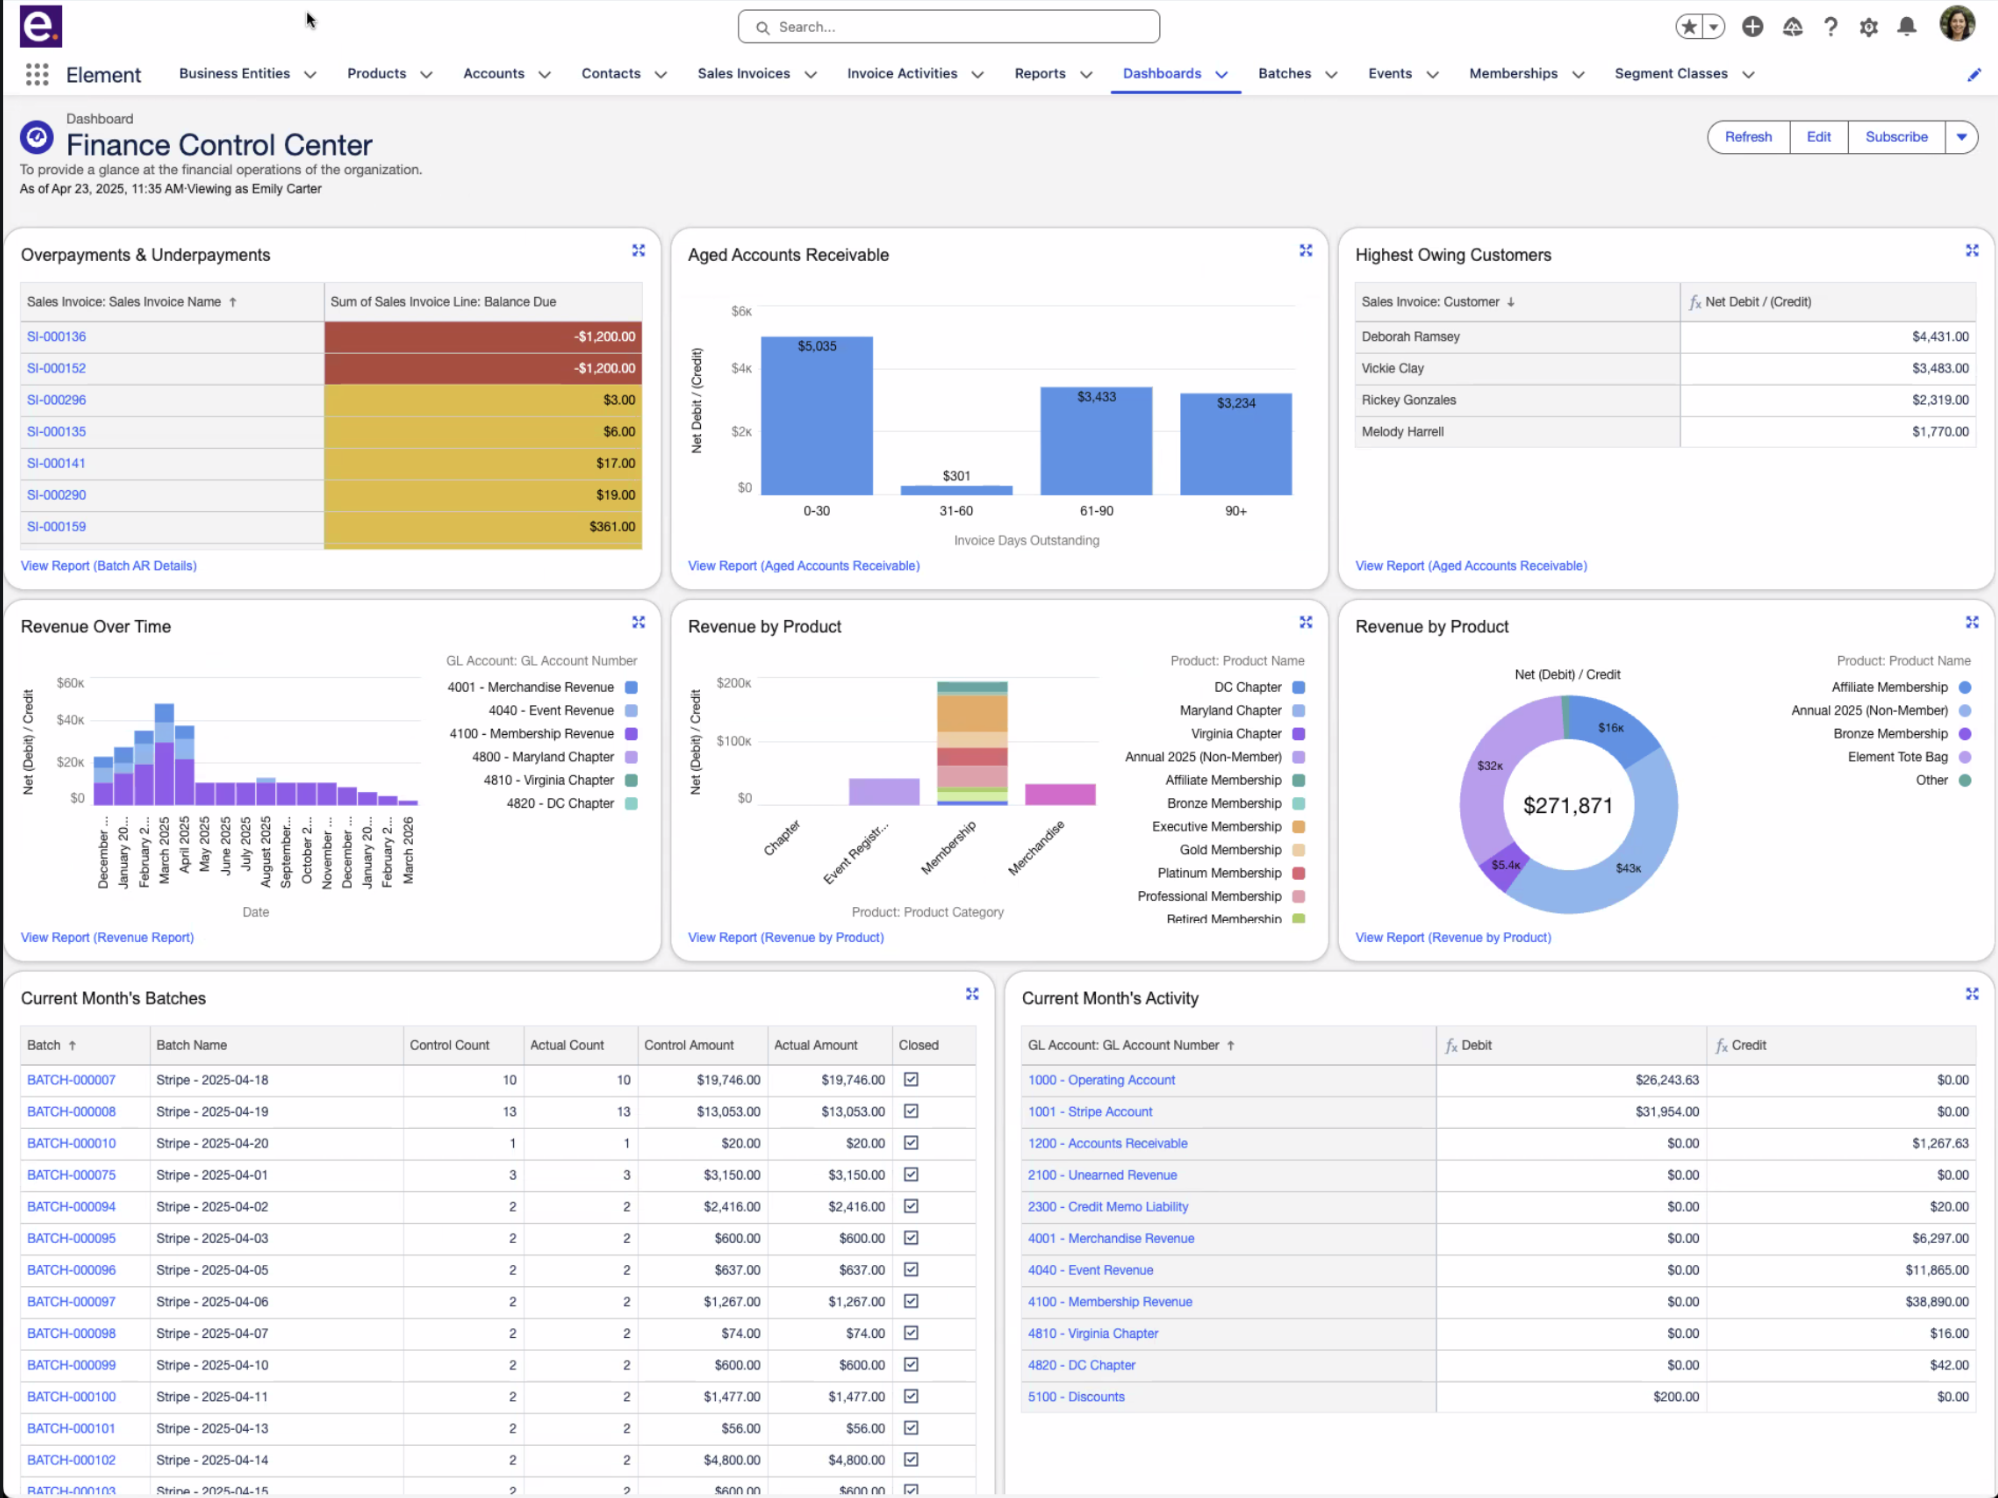
Task: Open the help question mark icon
Action: coord(1830,27)
